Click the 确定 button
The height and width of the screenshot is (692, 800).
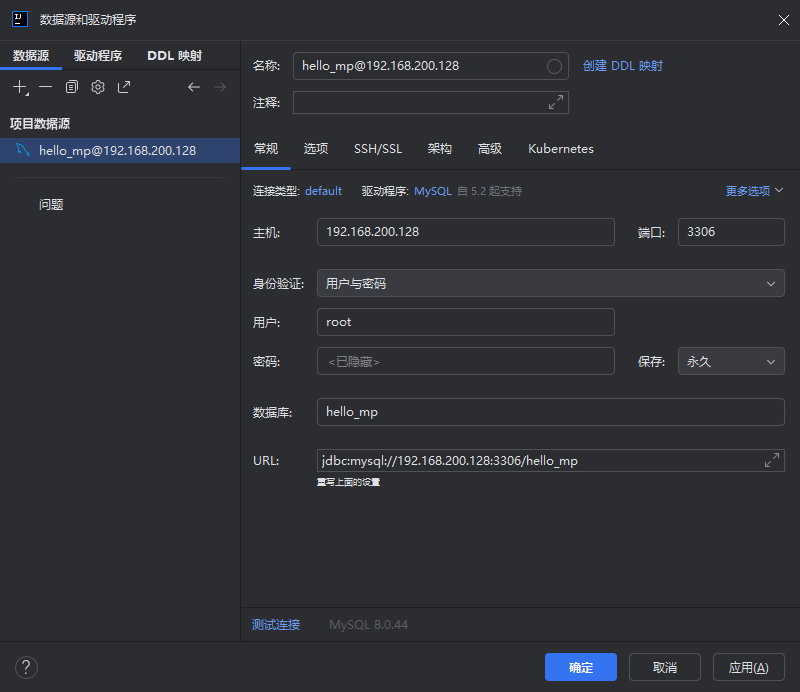coord(581,667)
